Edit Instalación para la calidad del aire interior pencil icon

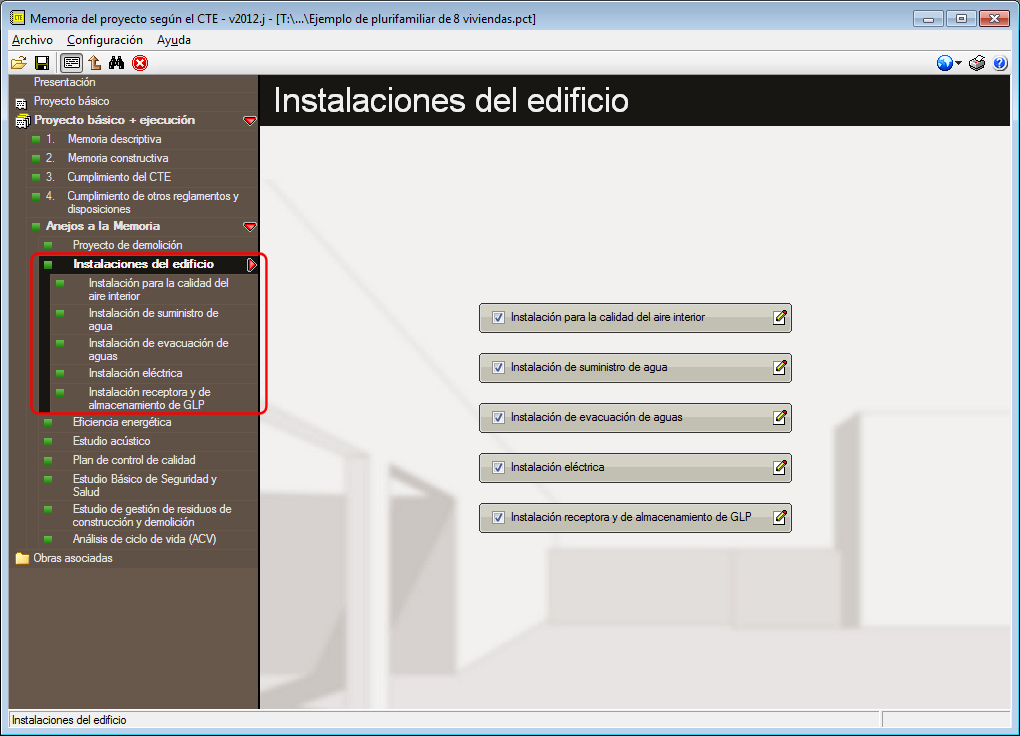pyautogui.click(x=780, y=318)
